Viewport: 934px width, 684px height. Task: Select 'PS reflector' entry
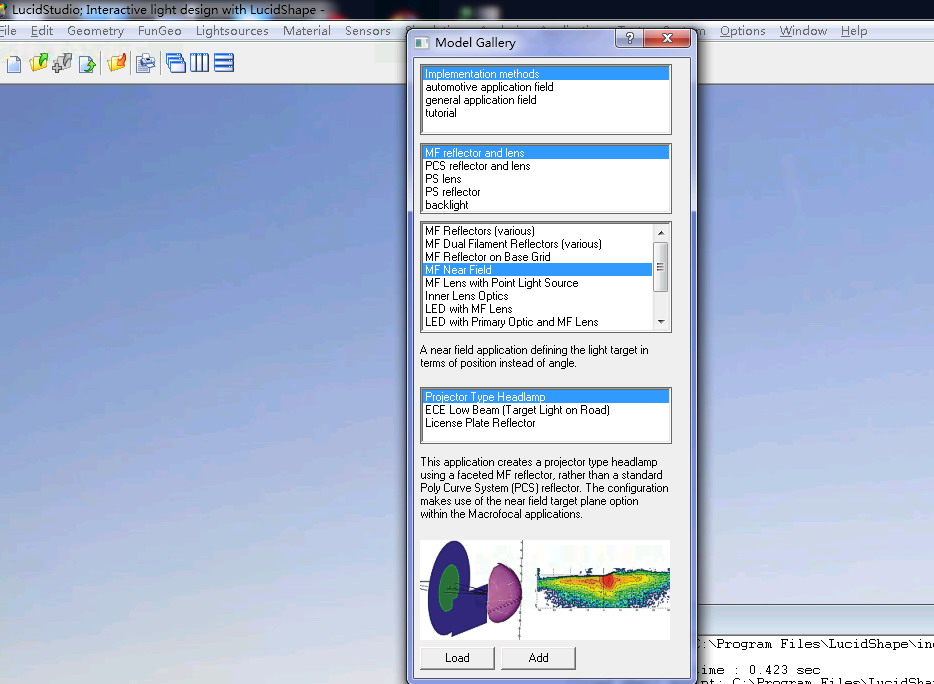[546, 192]
